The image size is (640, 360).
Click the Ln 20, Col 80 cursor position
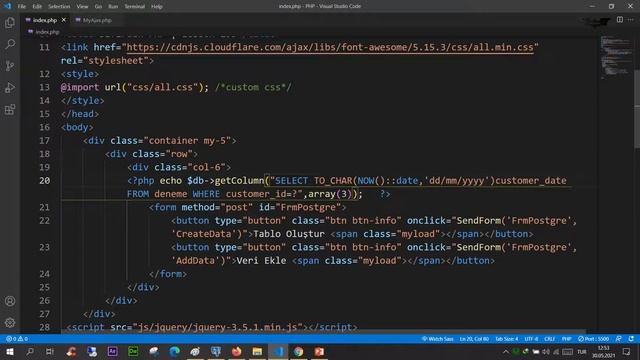pyautogui.click(x=474, y=339)
